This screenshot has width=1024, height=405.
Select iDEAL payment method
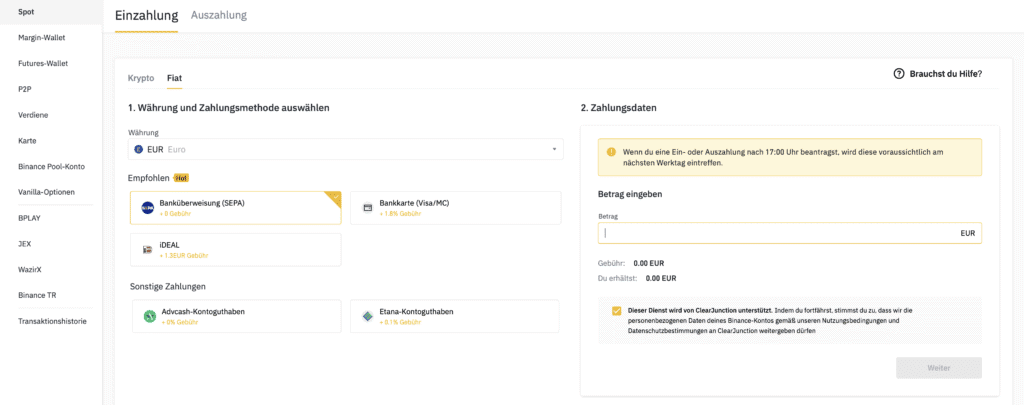coord(236,250)
